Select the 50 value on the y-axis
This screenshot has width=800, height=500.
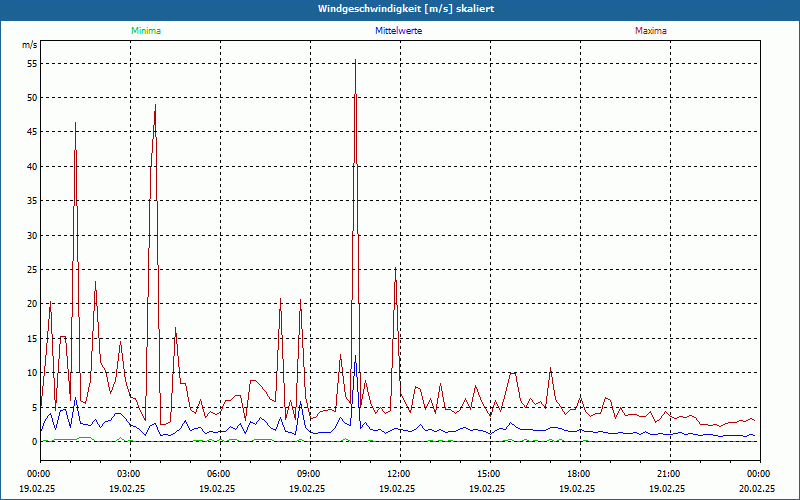pyautogui.click(x=32, y=98)
